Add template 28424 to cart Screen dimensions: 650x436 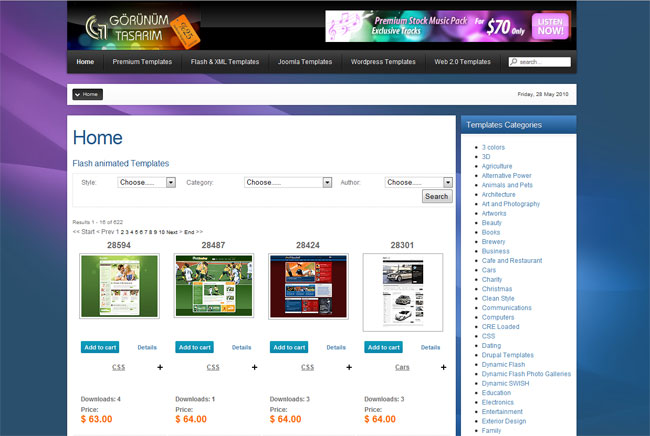coord(289,347)
